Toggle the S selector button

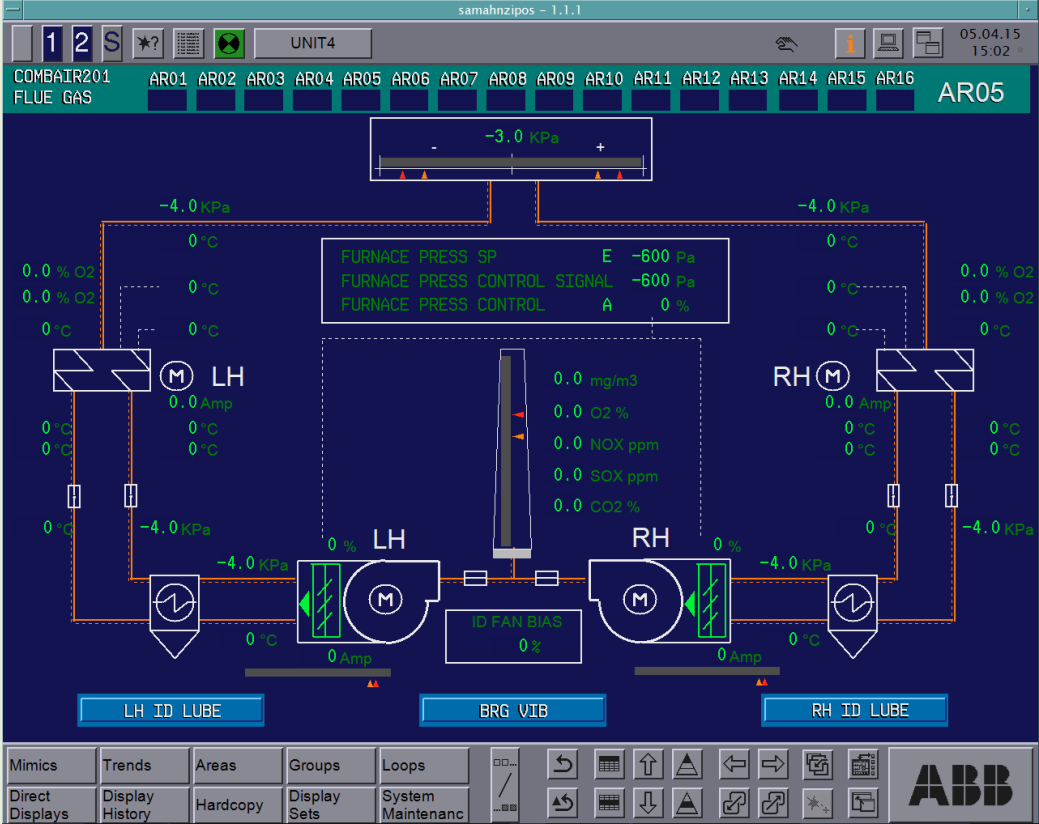[x=111, y=44]
